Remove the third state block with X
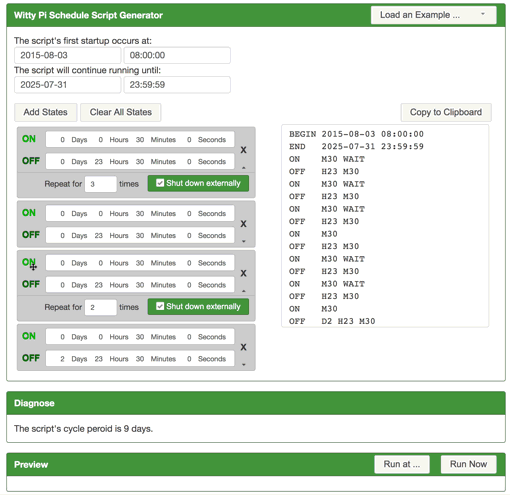 [x=244, y=273]
